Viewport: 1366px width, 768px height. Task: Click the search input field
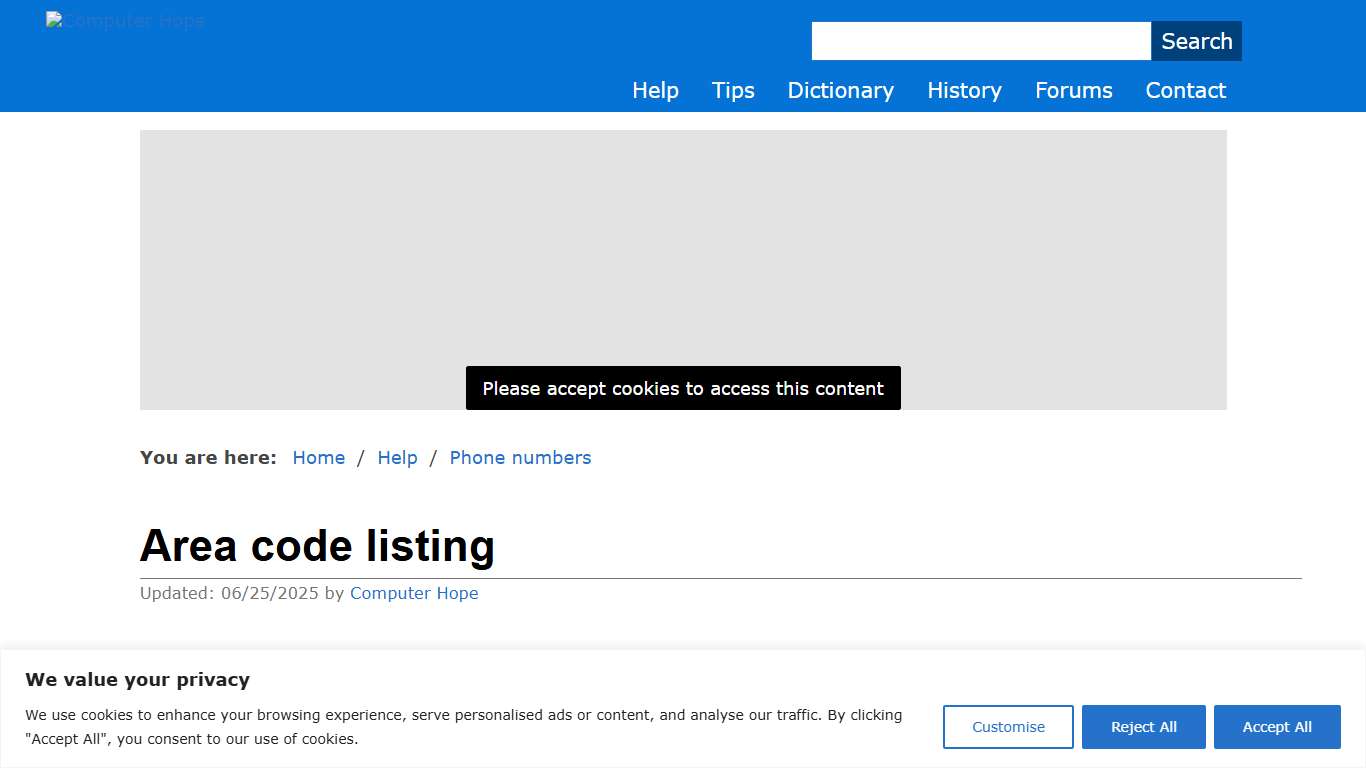[980, 41]
